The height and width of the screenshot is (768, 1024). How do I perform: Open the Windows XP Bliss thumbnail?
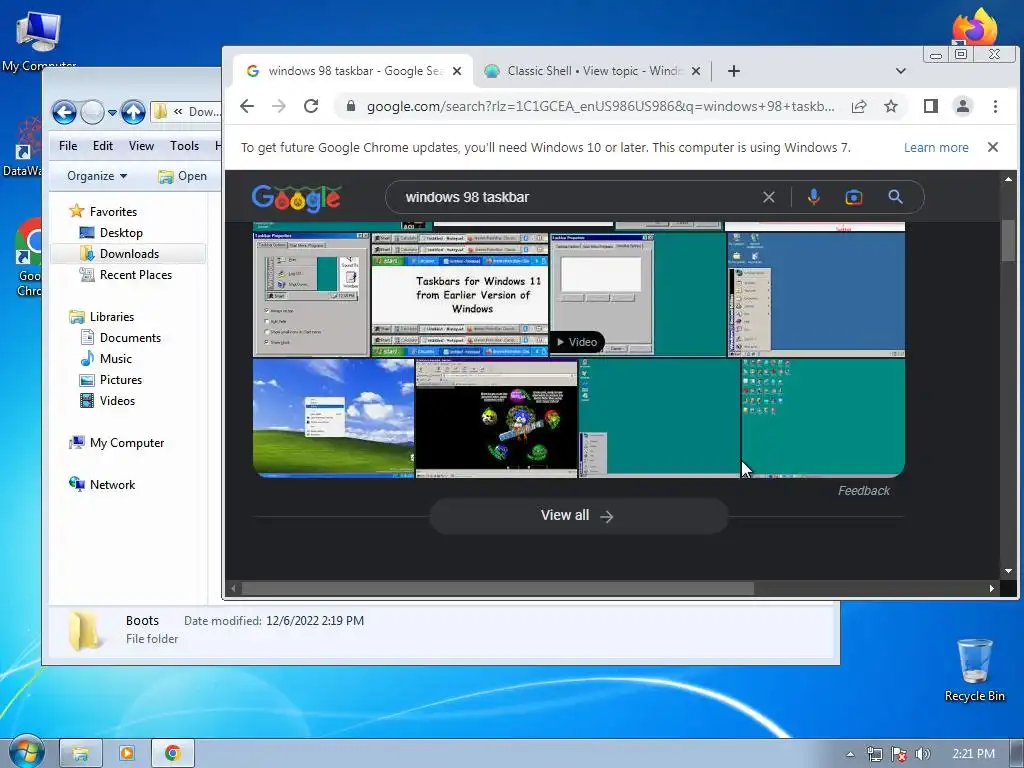334,418
